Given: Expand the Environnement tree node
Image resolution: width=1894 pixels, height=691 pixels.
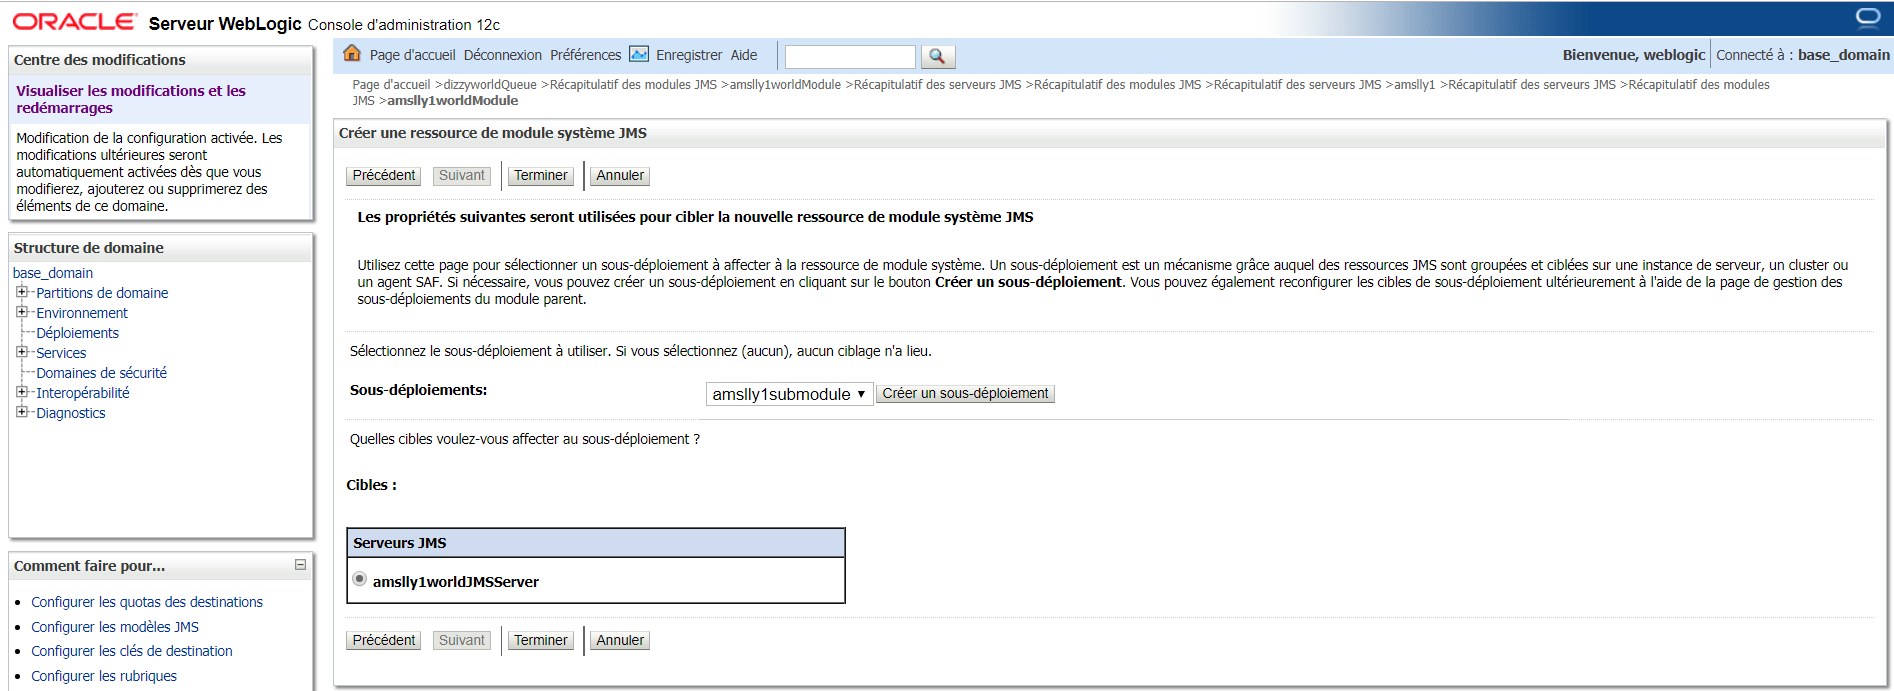Looking at the screenshot, I should point(21,312).
